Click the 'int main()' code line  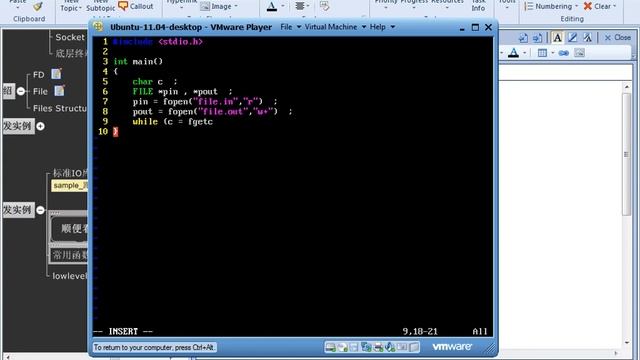point(138,62)
